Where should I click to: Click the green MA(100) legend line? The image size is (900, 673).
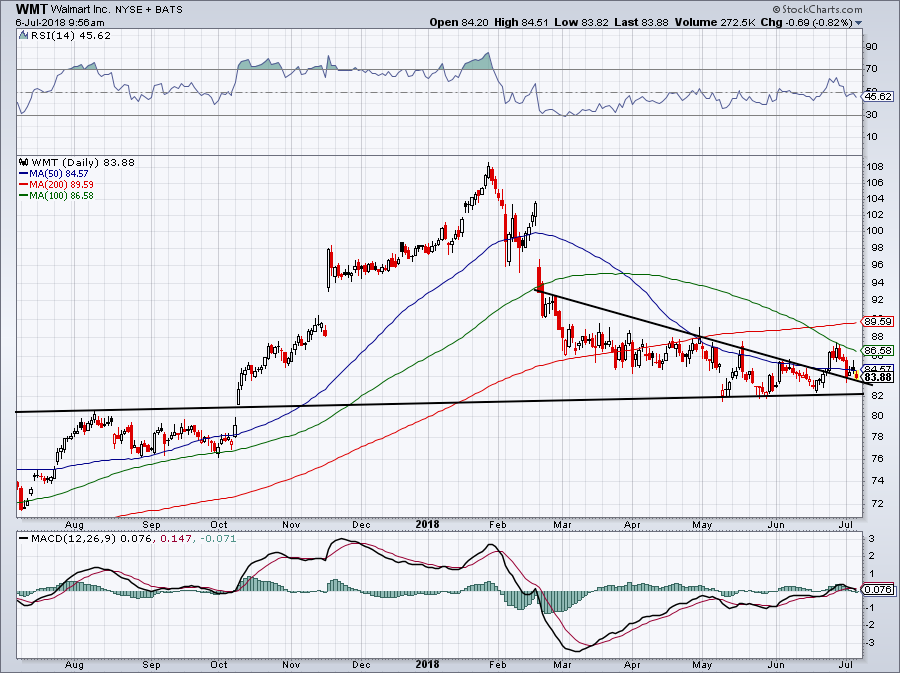click(x=24, y=195)
